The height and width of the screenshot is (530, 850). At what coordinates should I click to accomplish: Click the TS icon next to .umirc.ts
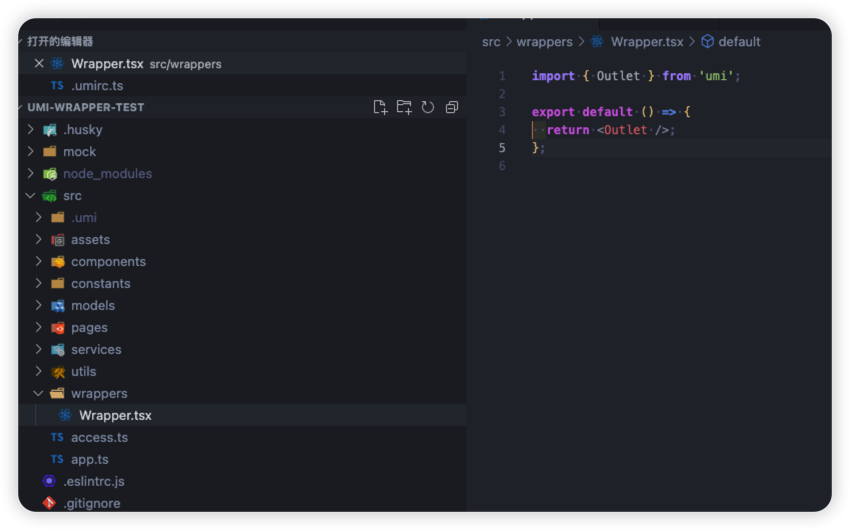point(57,86)
